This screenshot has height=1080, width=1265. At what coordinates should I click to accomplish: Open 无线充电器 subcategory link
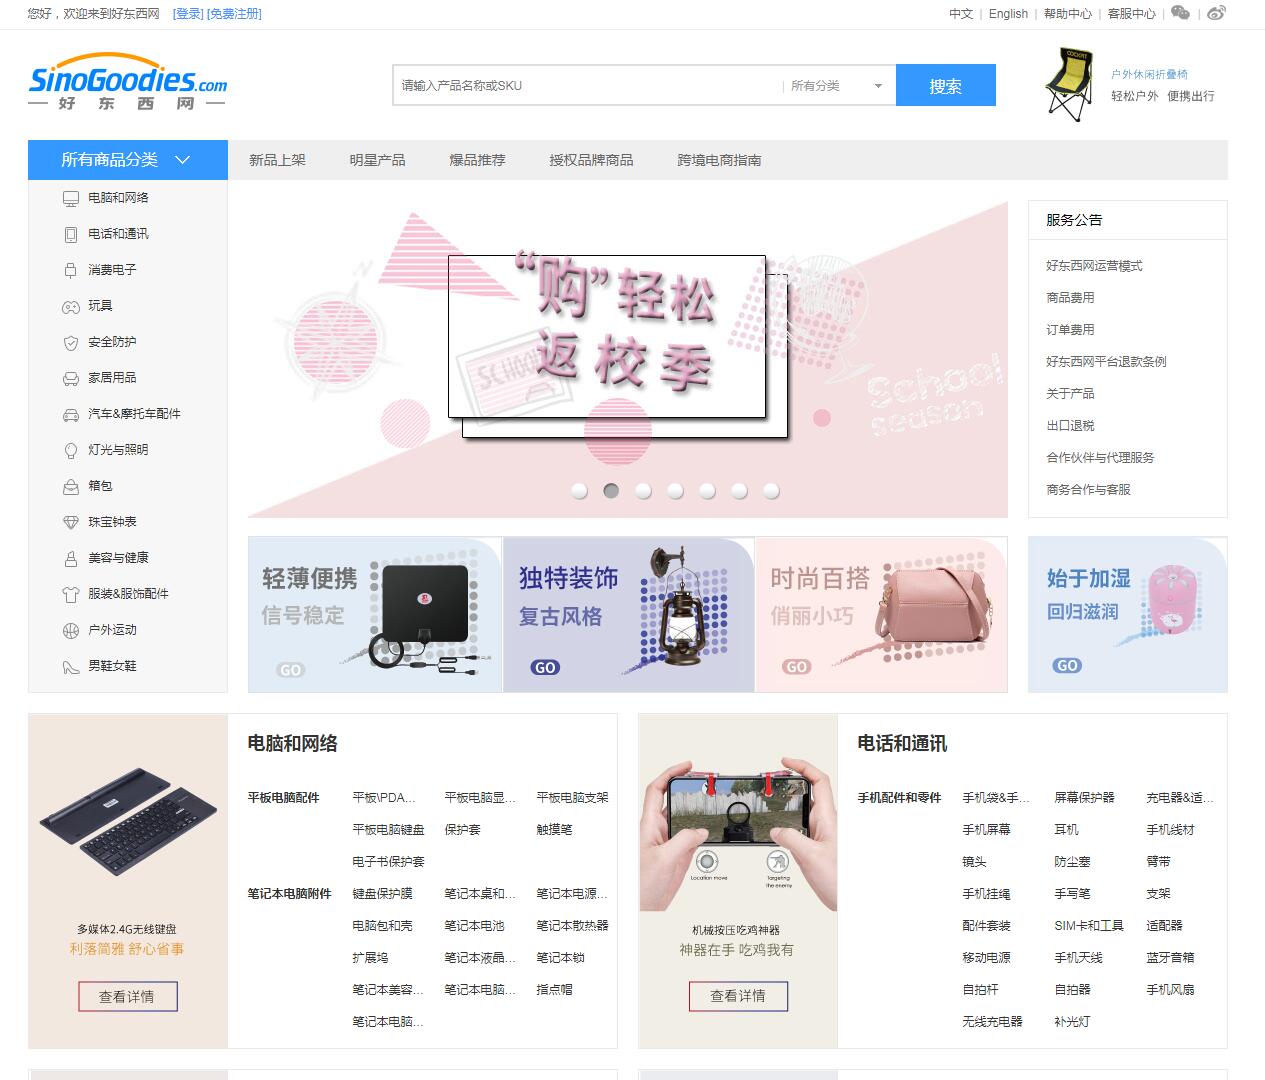click(x=992, y=1022)
